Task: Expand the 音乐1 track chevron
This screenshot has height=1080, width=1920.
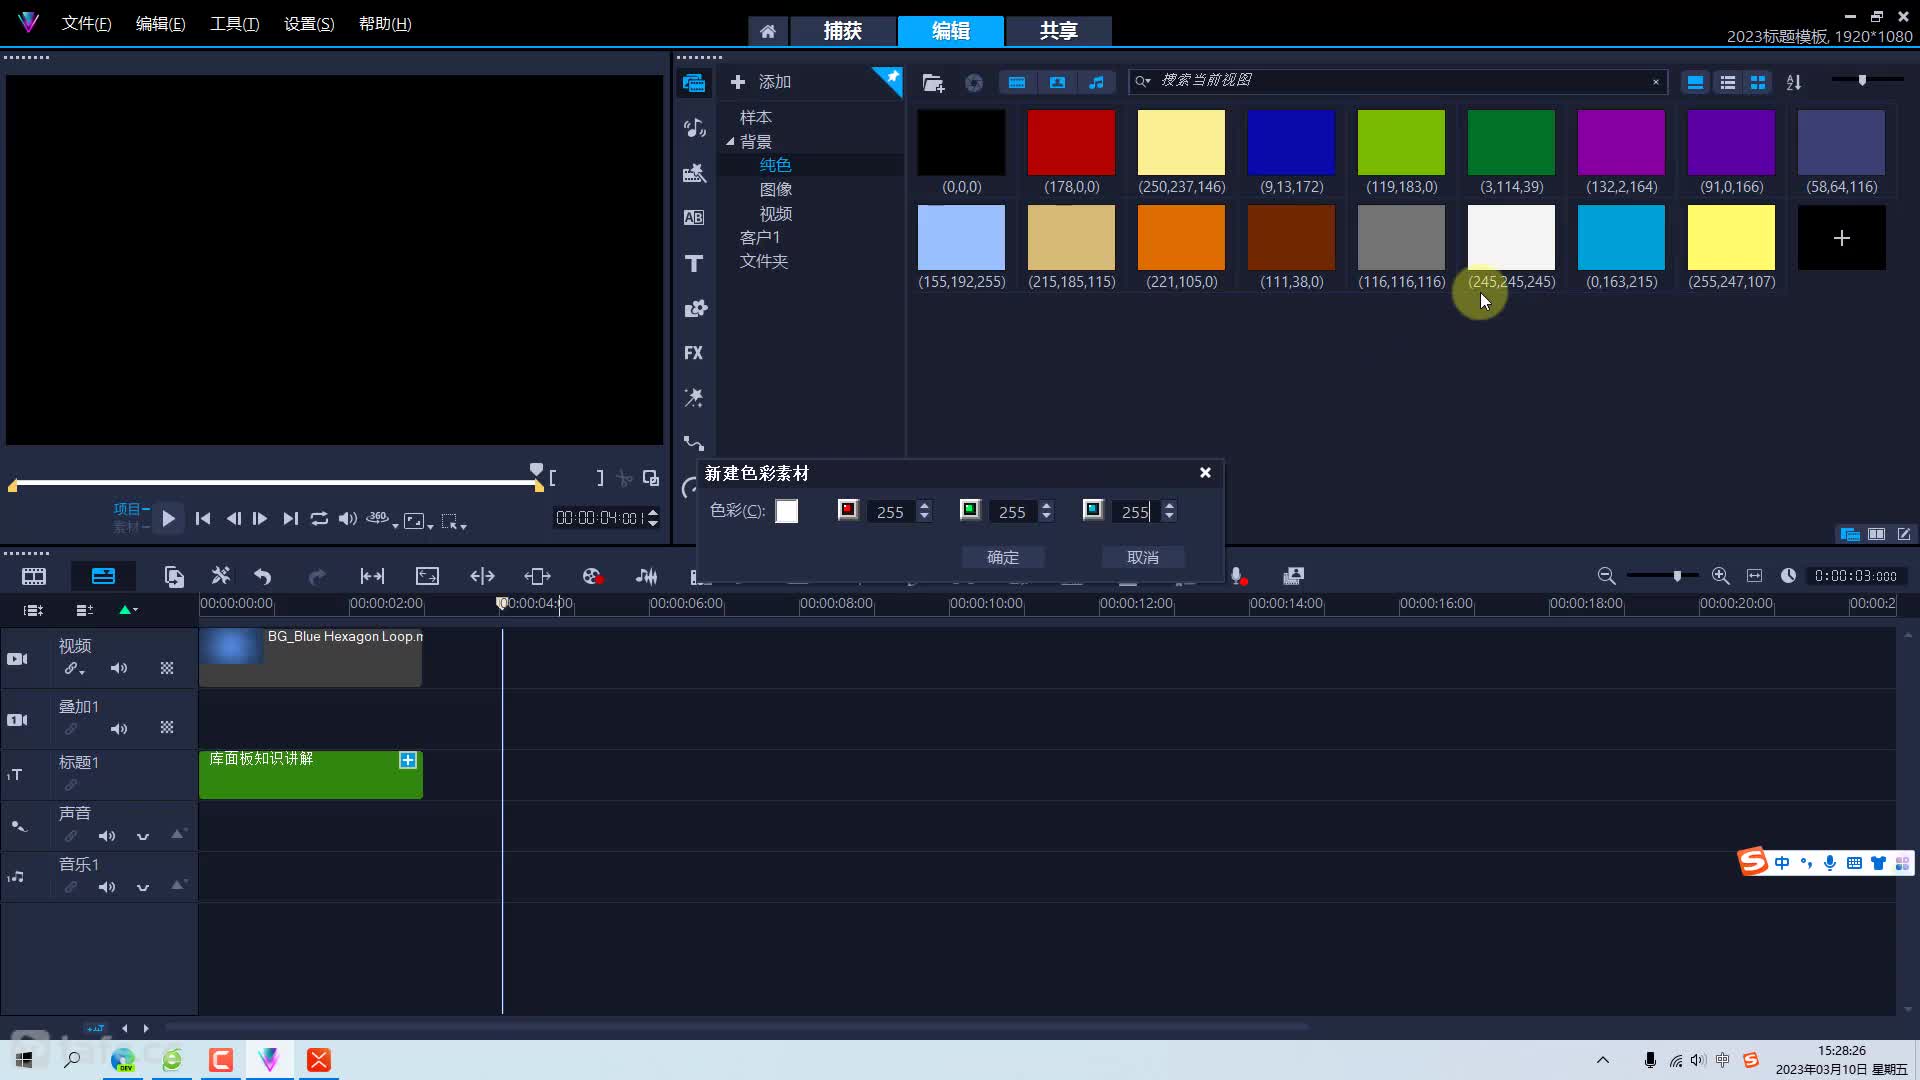Action: click(x=143, y=887)
